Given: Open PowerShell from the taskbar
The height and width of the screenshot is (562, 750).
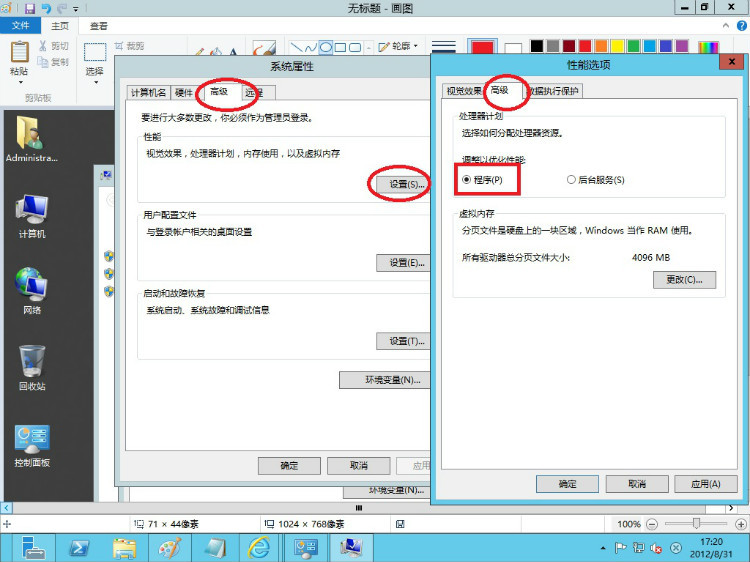Looking at the screenshot, I should 78,548.
